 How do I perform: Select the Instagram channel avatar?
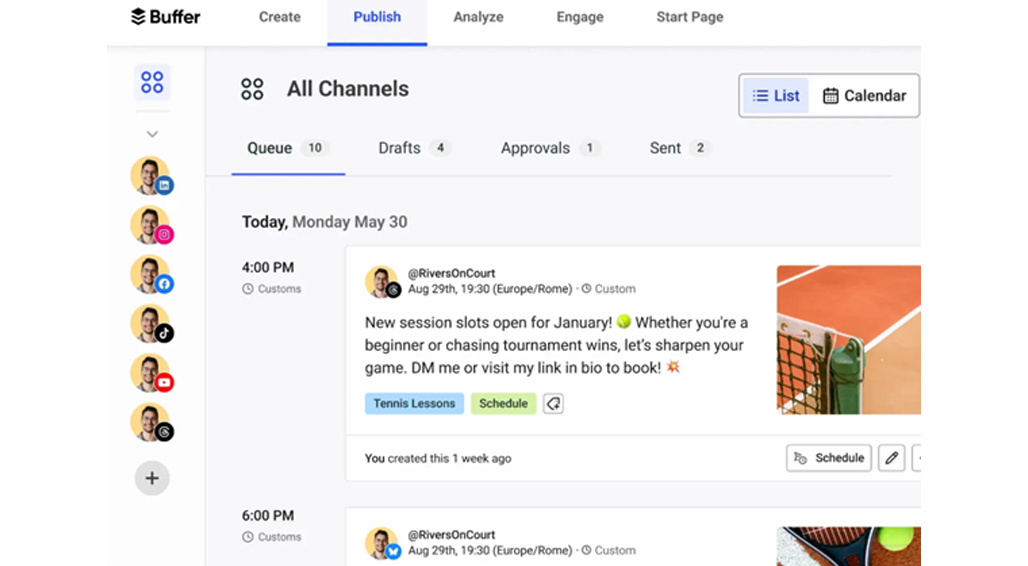151,225
